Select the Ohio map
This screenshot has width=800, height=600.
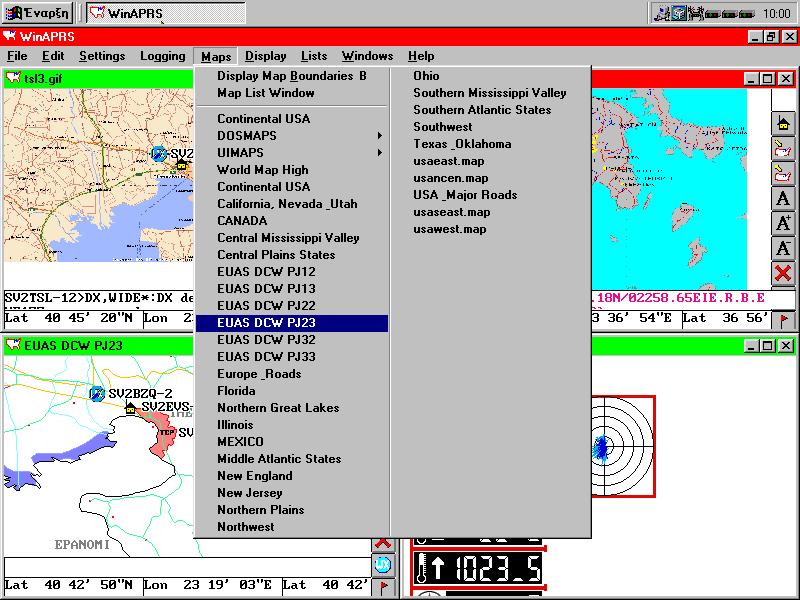coord(491,76)
